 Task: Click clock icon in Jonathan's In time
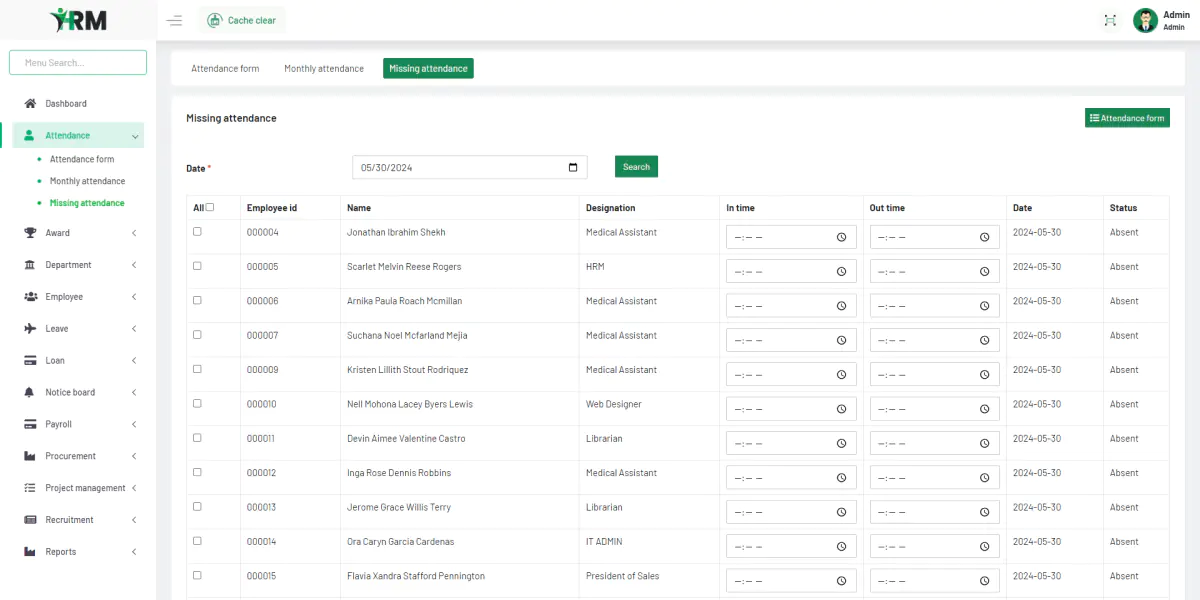tap(841, 237)
